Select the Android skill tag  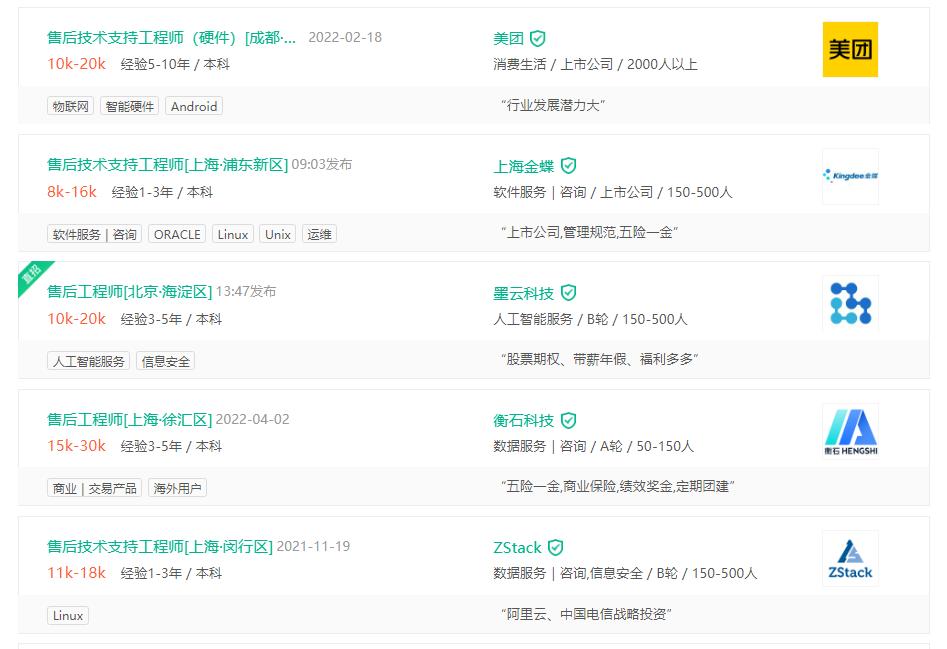(x=194, y=106)
